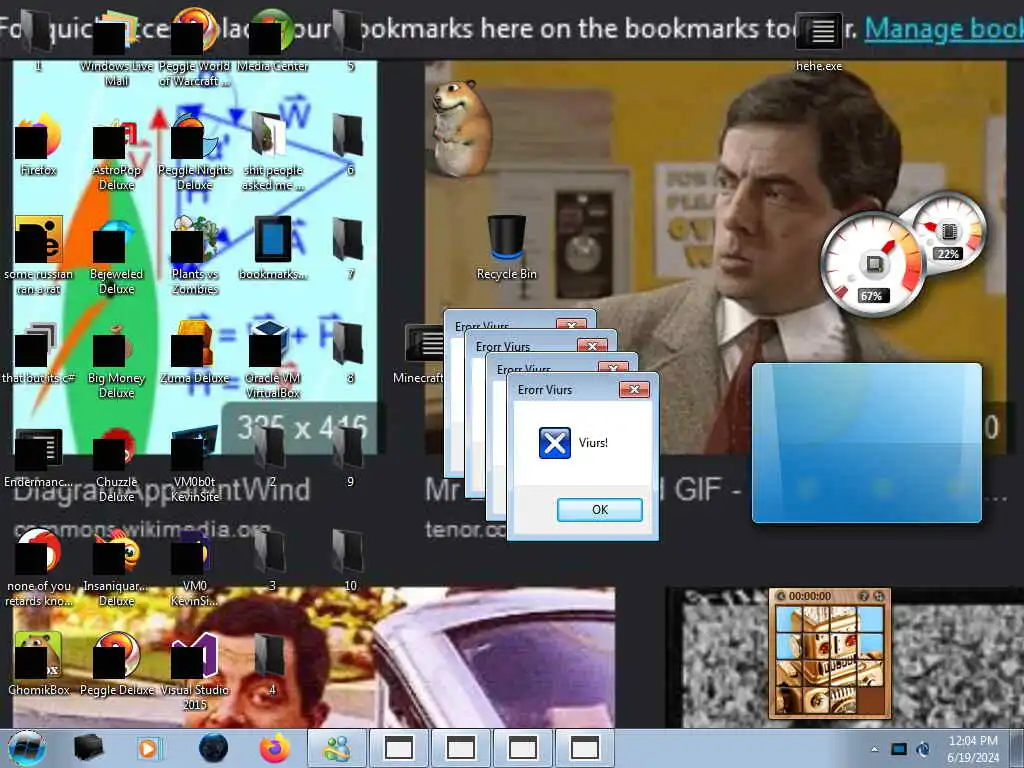
Task: Select the folder named 7
Action: pos(350,248)
